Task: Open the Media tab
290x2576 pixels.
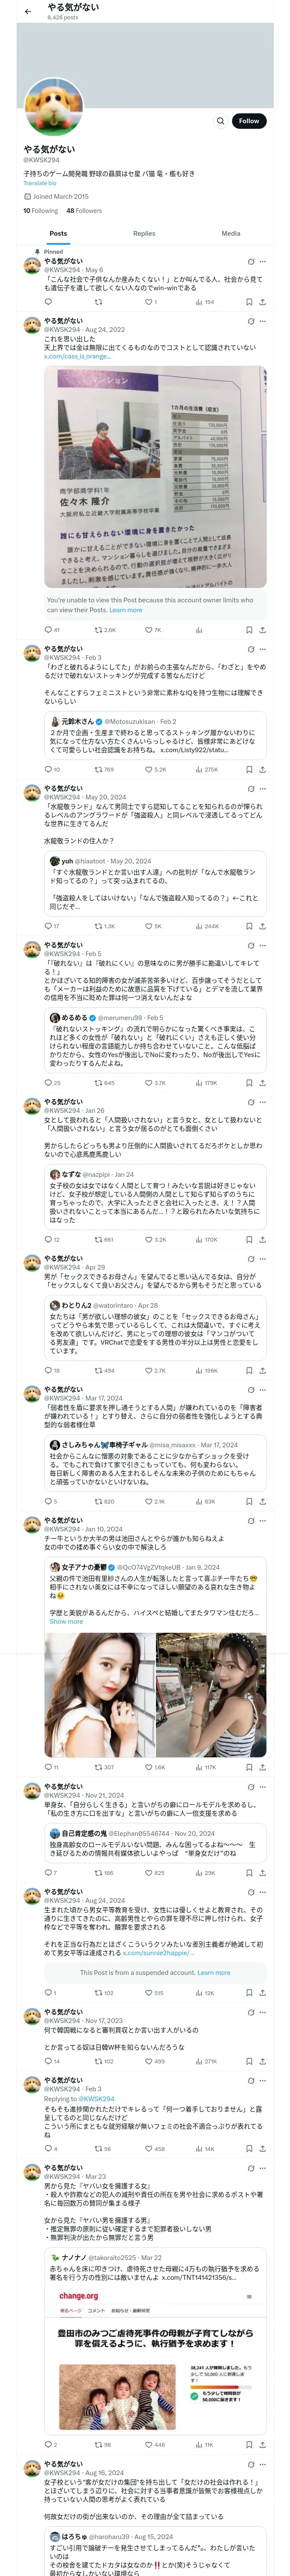Action: click(x=230, y=233)
